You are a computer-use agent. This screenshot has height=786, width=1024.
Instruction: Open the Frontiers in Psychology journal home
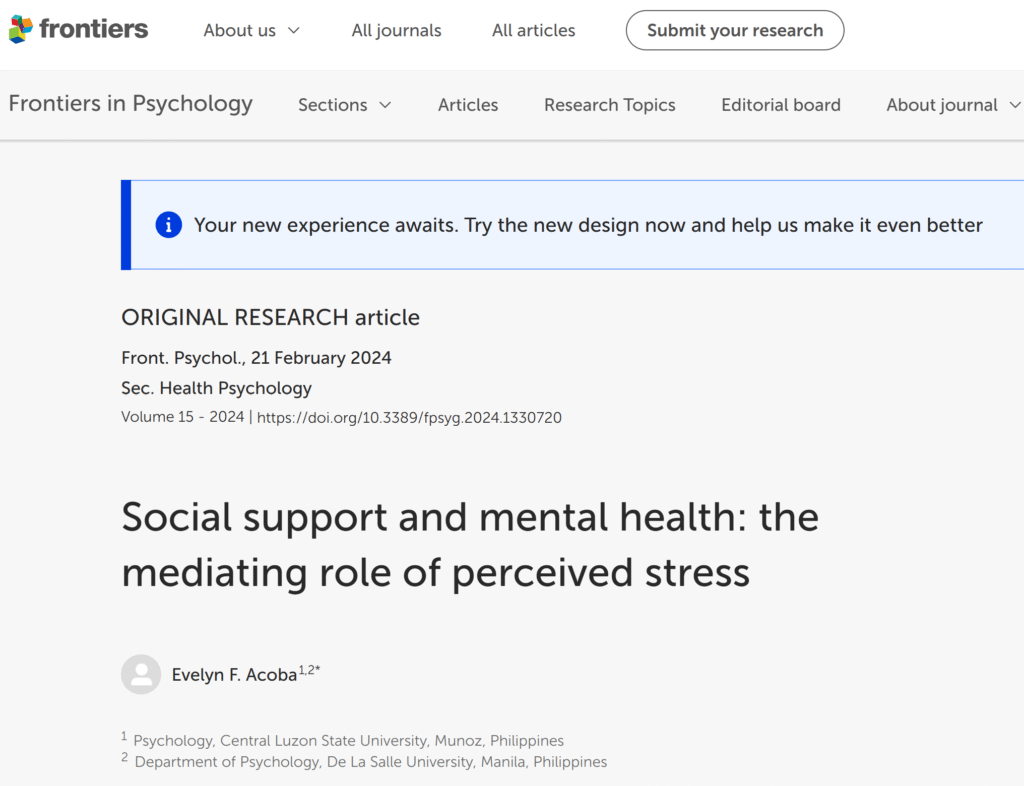click(x=131, y=104)
